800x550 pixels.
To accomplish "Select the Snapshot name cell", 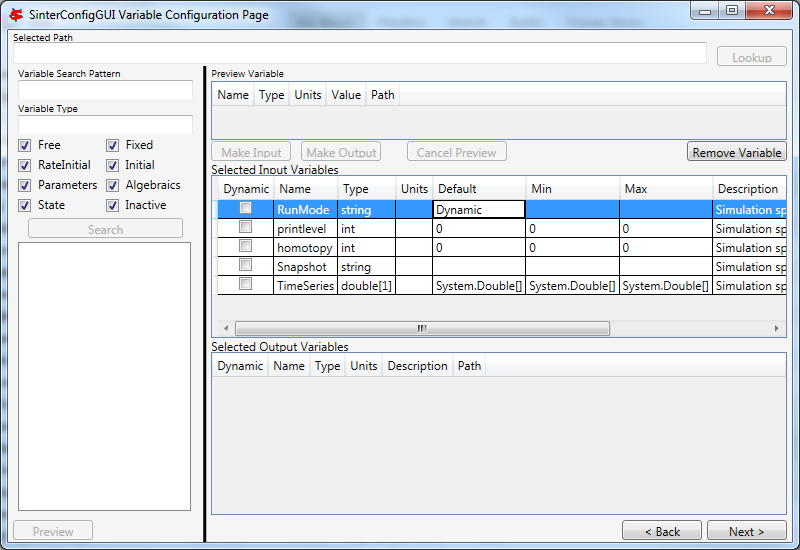I will coord(305,267).
